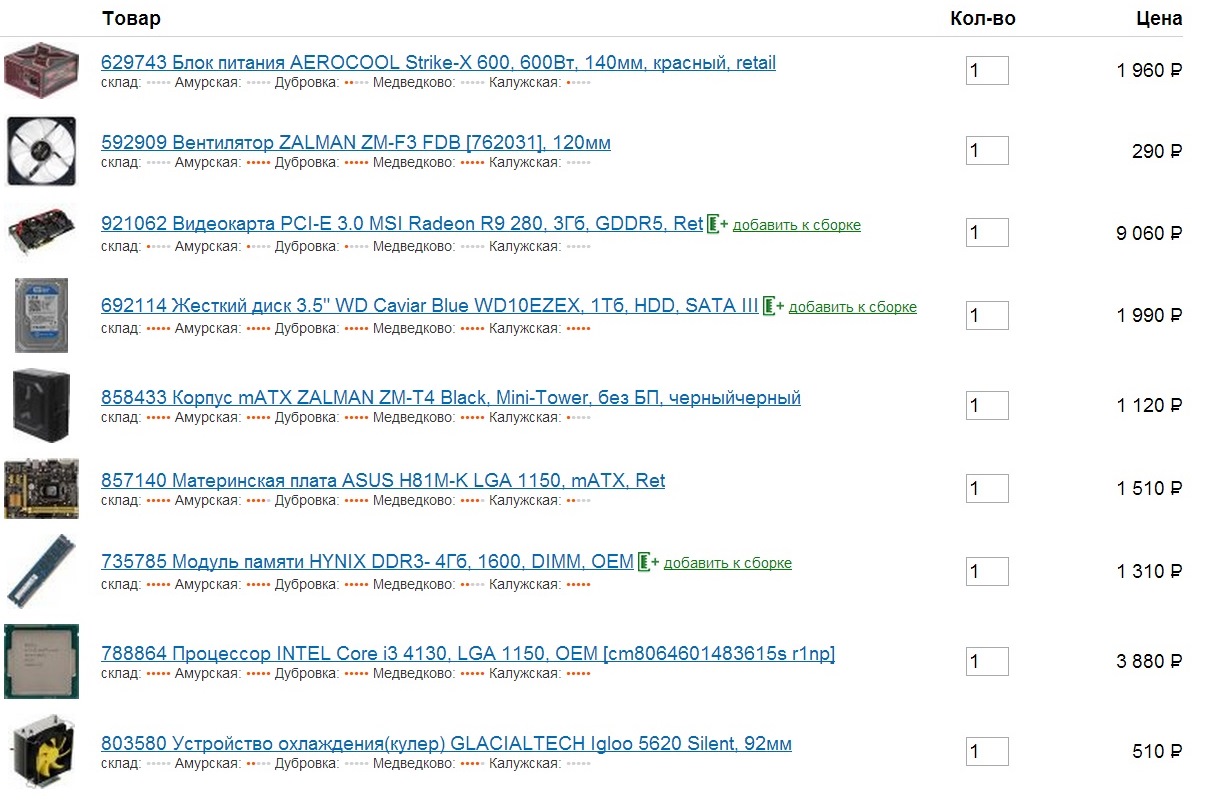The height and width of the screenshot is (800, 1209).
Task: Click price '290' of ZALMAN fan
Action: pos(1157,151)
